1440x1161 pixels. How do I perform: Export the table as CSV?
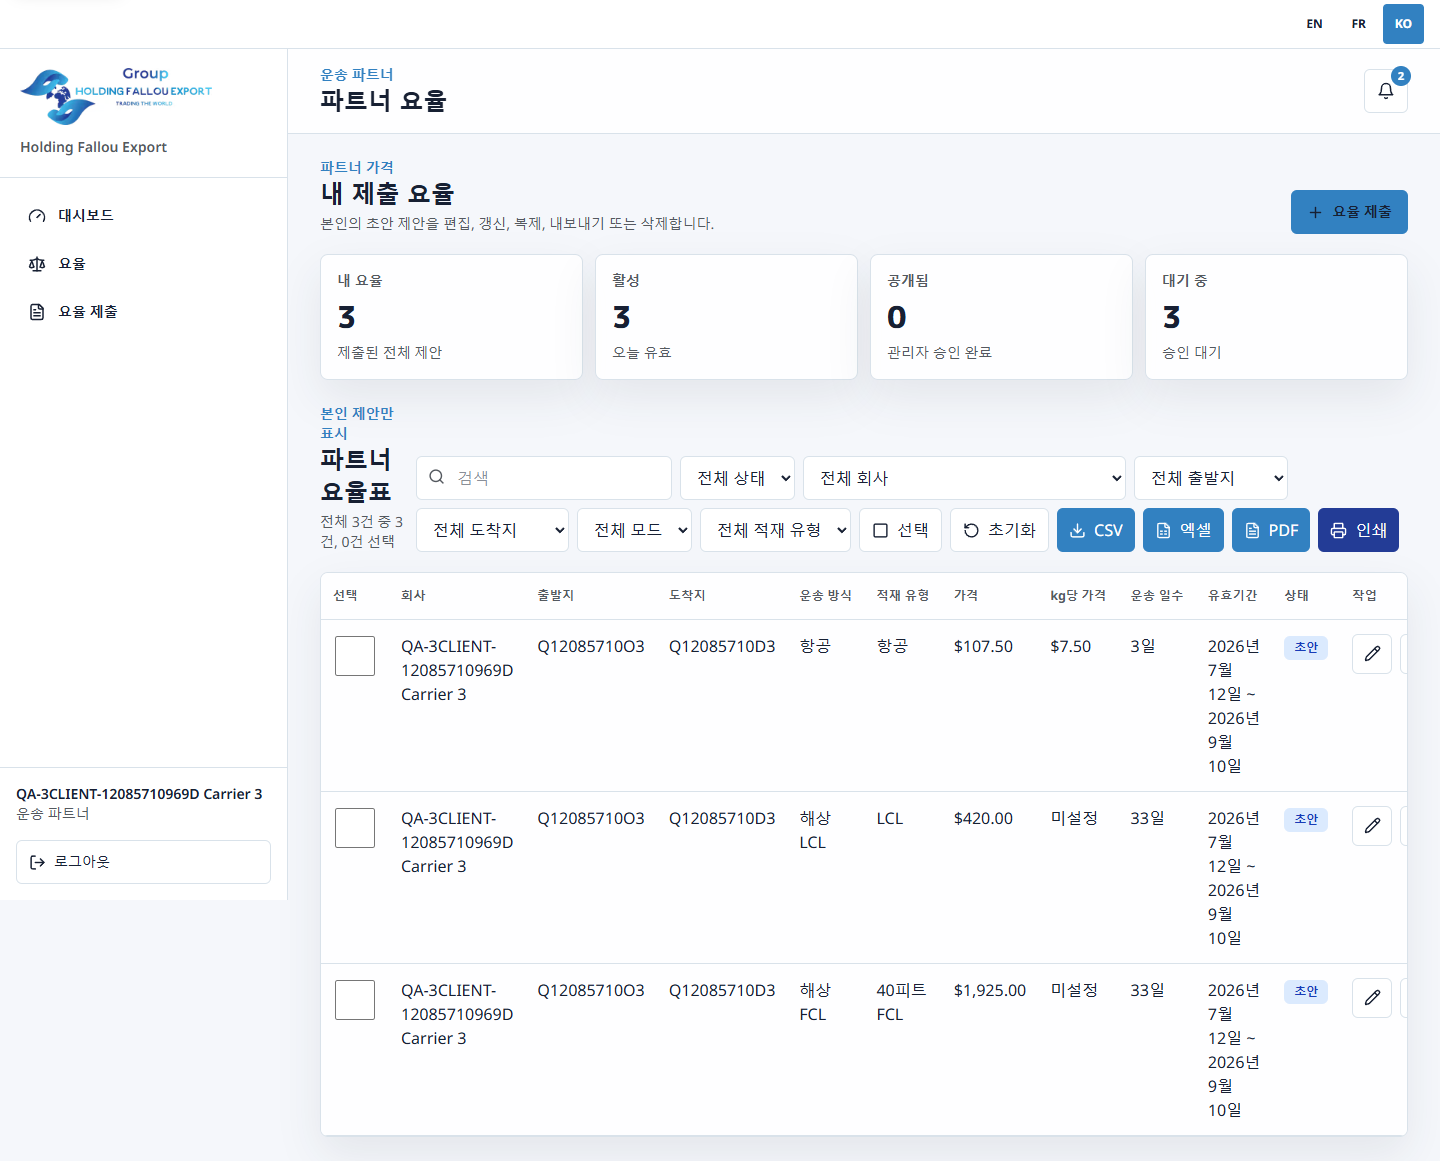pos(1096,530)
